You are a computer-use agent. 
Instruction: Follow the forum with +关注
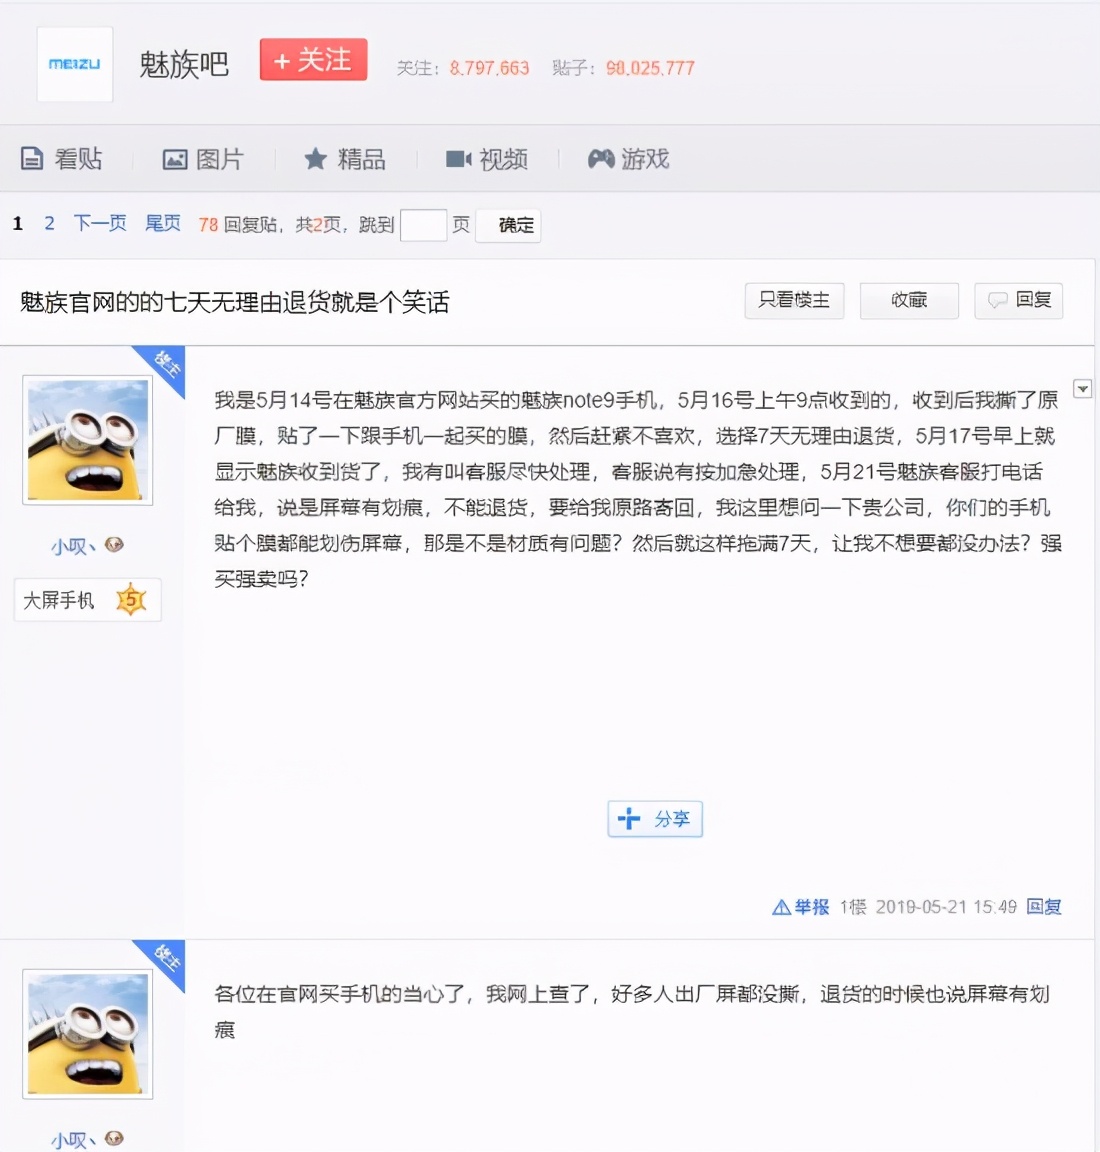[x=312, y=60]
